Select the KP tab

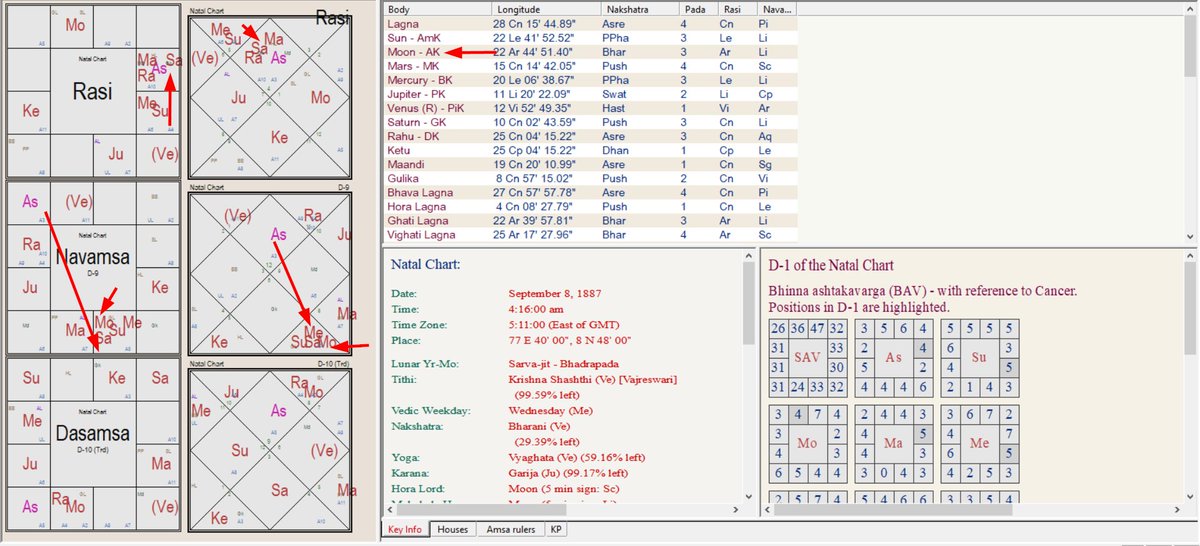click(x=555, y=529)
